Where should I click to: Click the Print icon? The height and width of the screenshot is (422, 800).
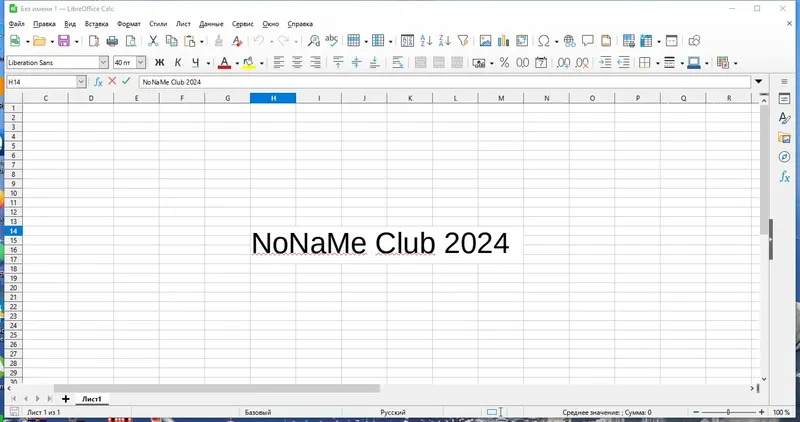pos(112,41)
